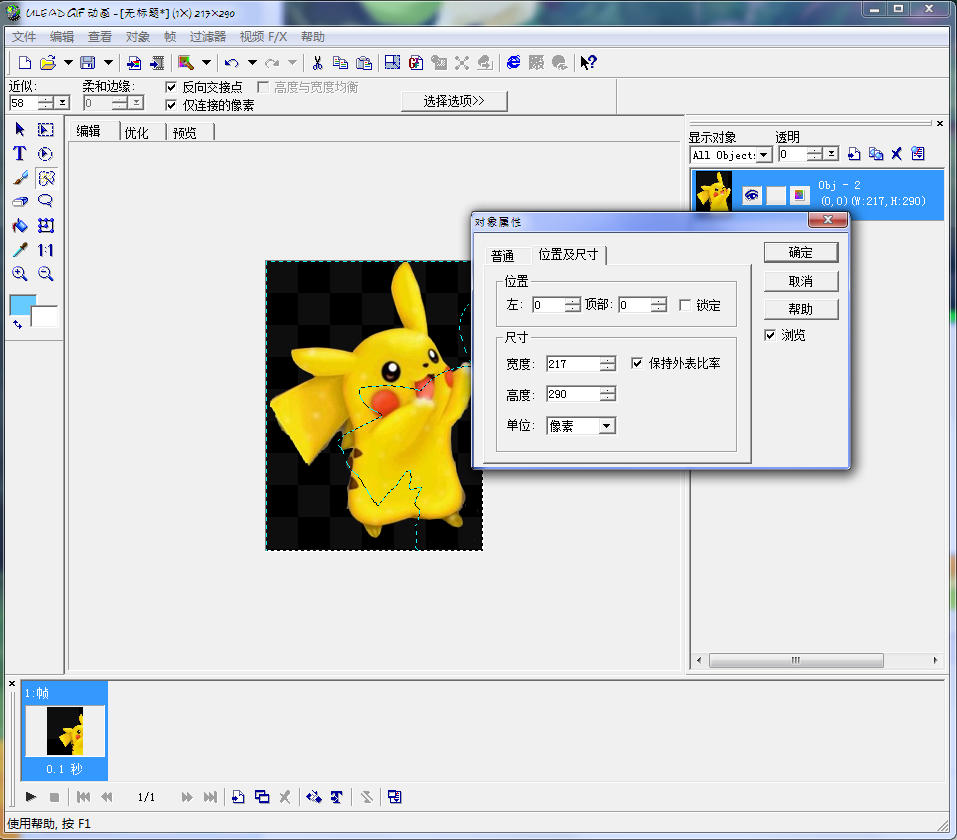The height and width of the screenshot is (840, 957).
Task: Open the 单位 像素 dropdown
Action: (606, 425)
